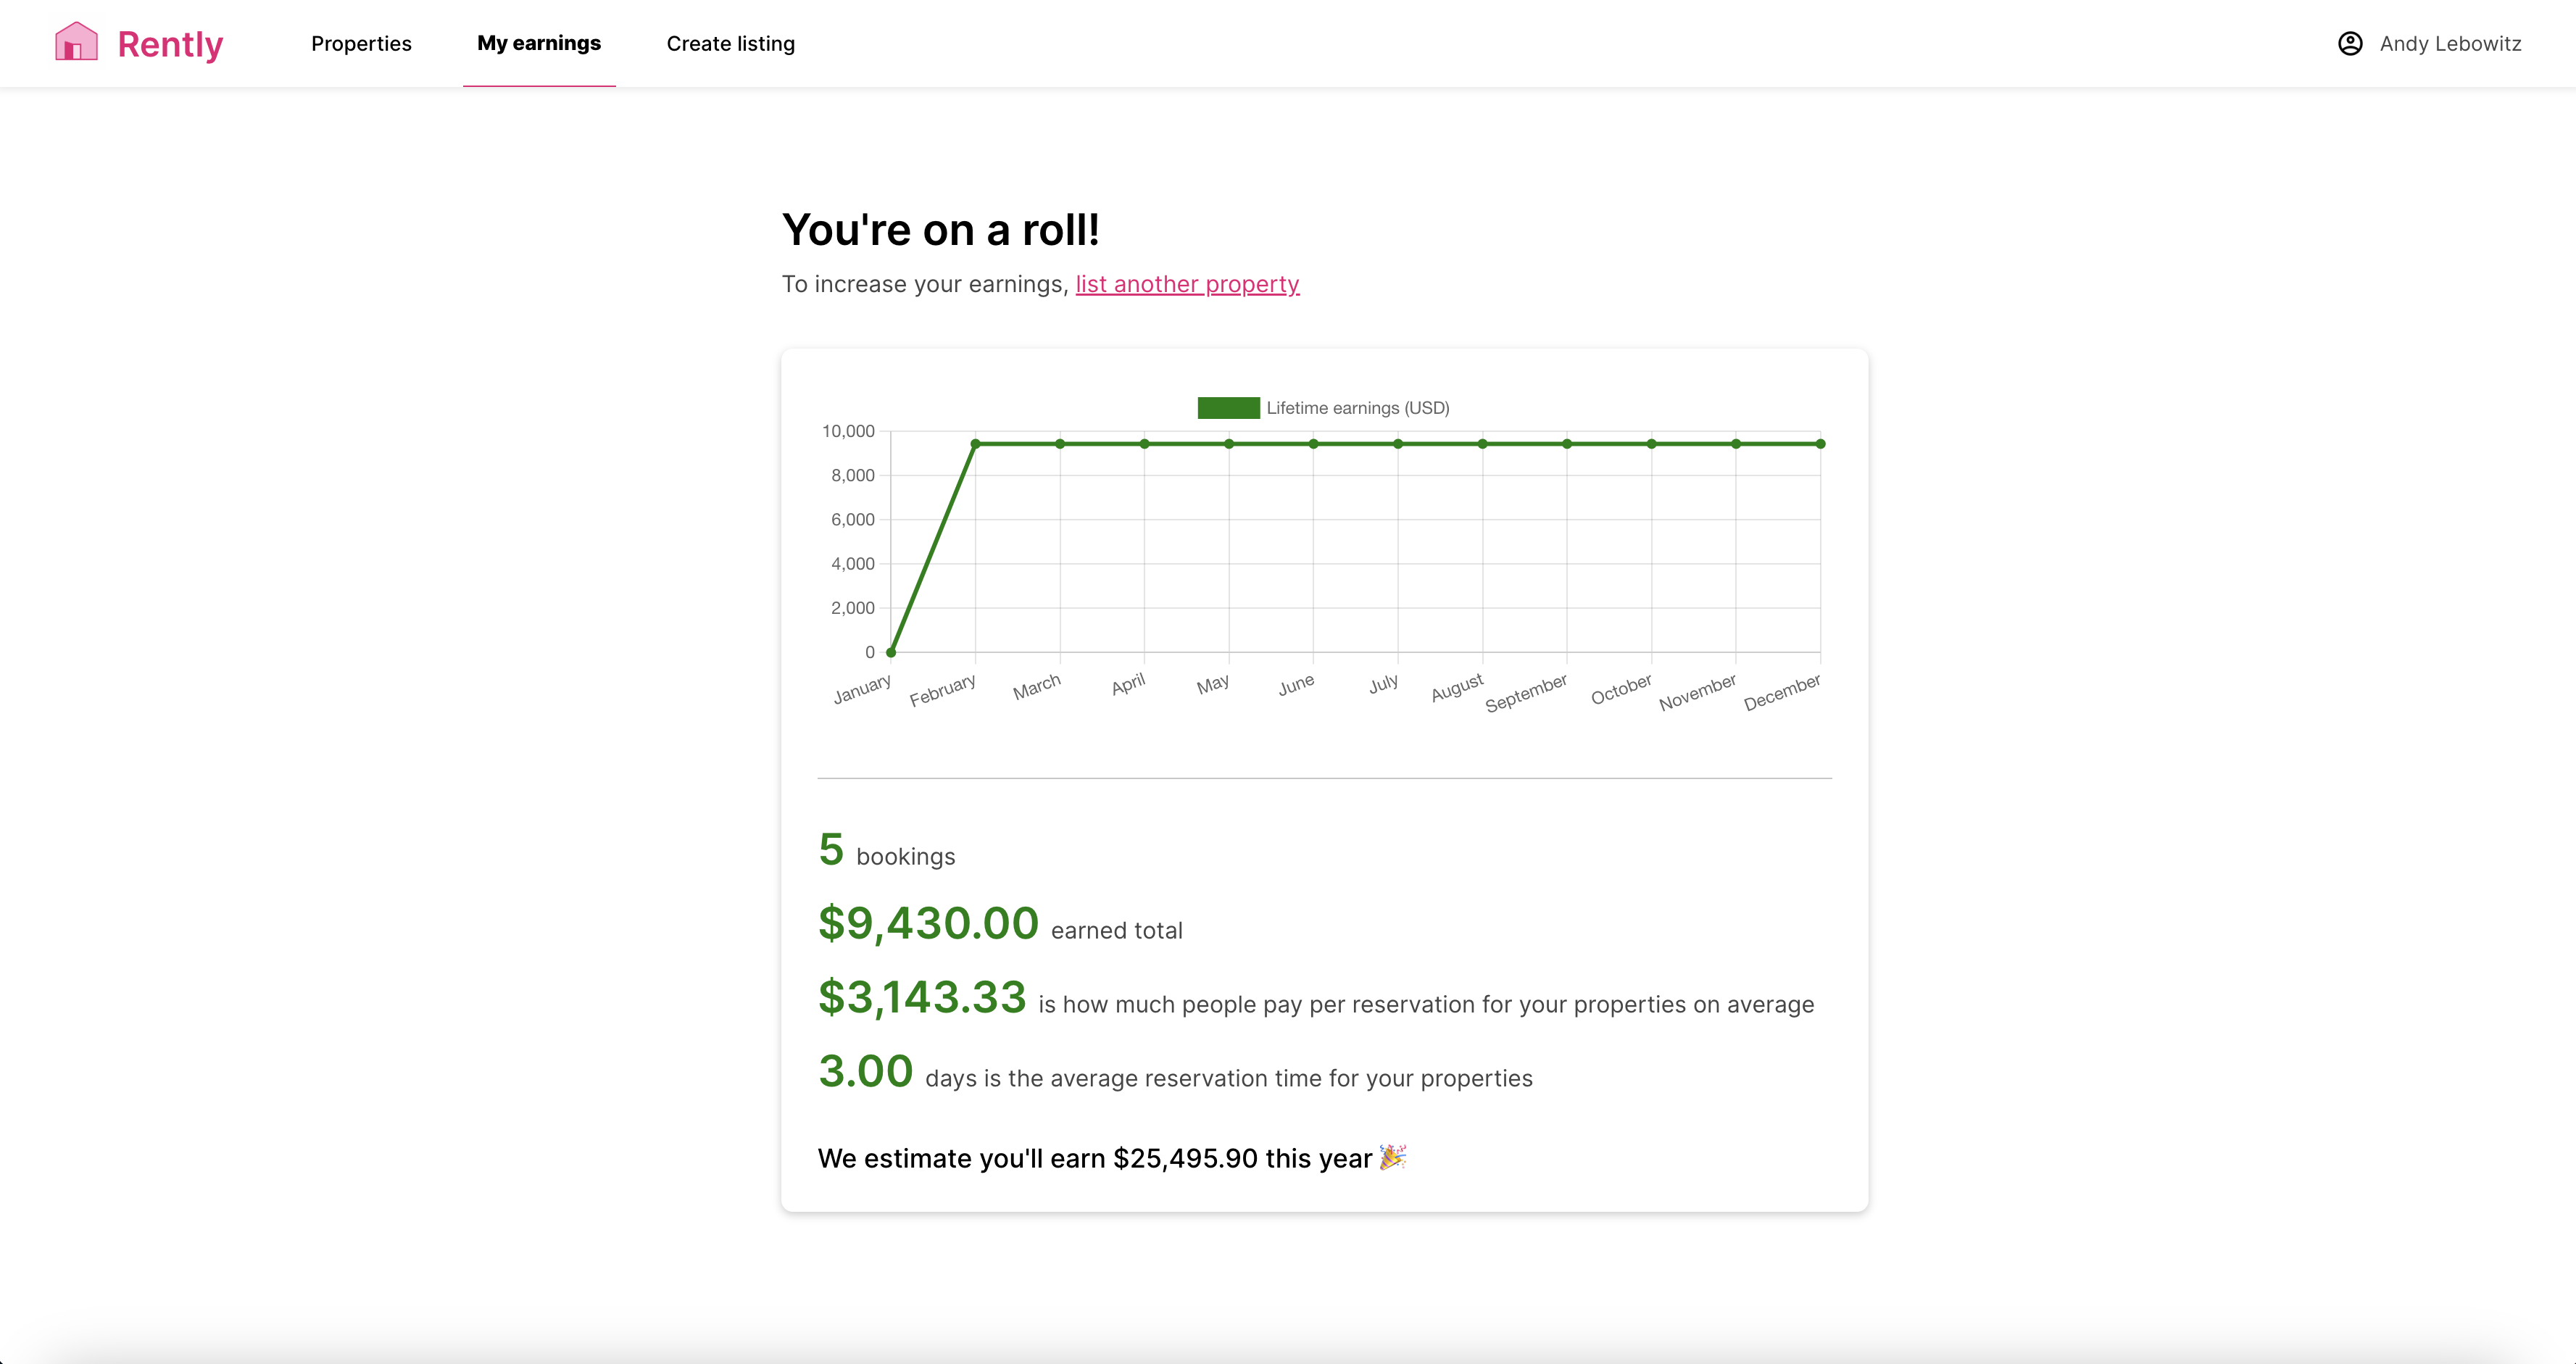This screenshot has height=1364, width=2576.
Task: Click the 5 bookings statistic
Action: click(x=831, y=850)
